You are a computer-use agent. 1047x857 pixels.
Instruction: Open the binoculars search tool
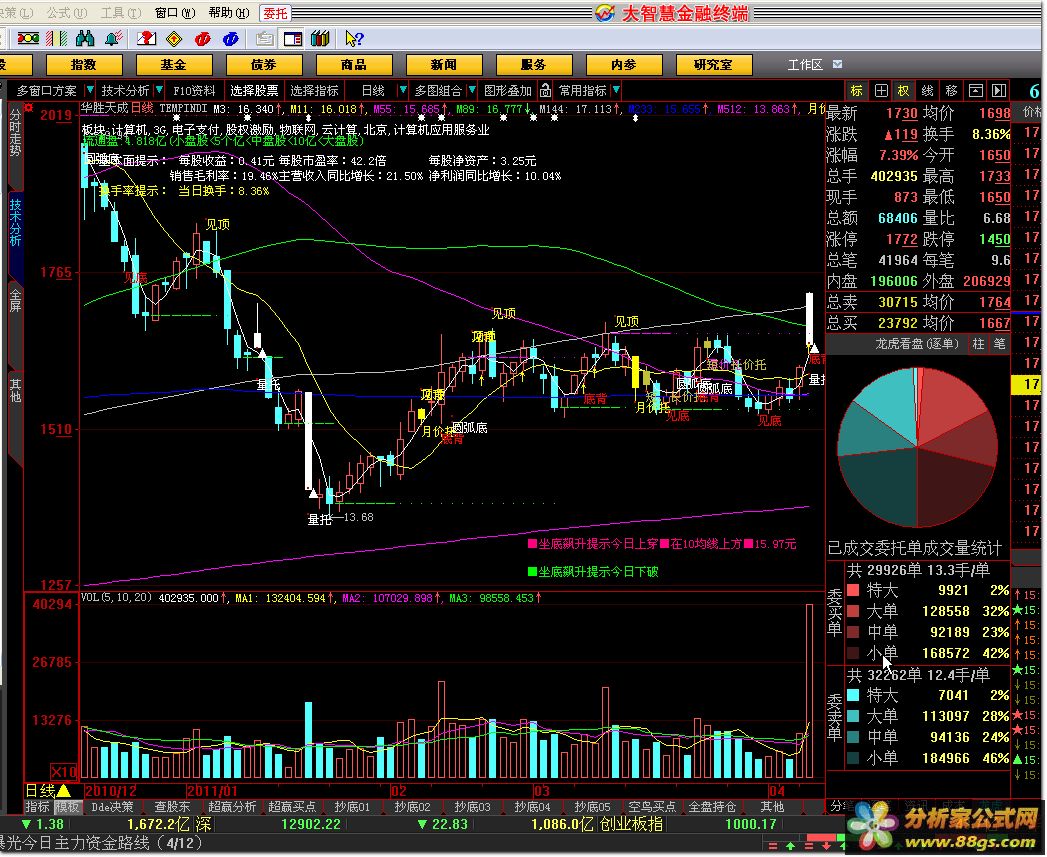pyautogui.click(x=85, y=39)
